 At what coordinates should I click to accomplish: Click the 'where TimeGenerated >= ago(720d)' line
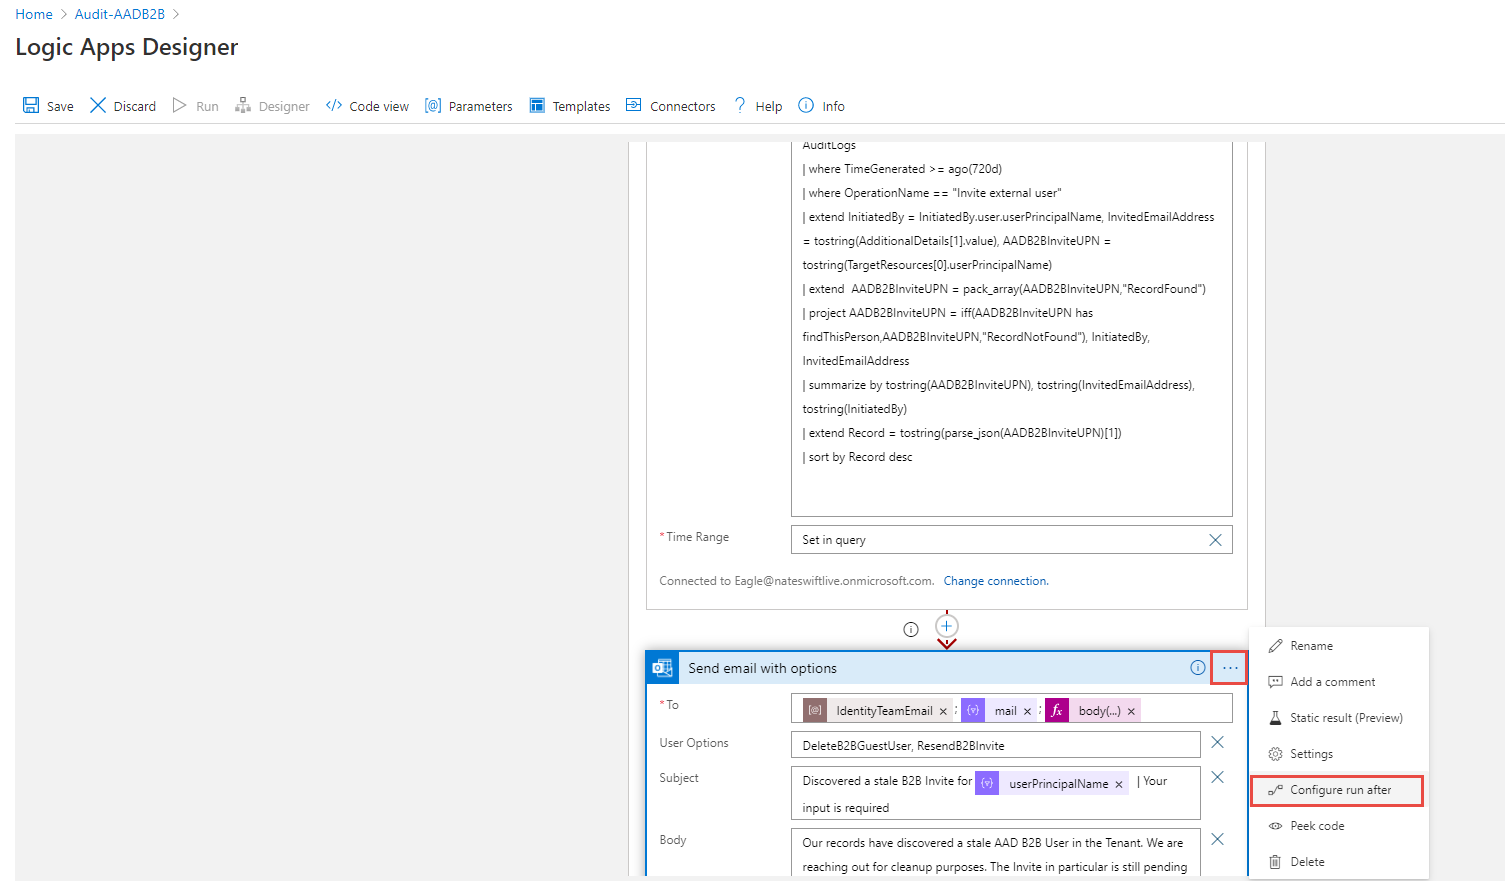[x=902, y=169]
